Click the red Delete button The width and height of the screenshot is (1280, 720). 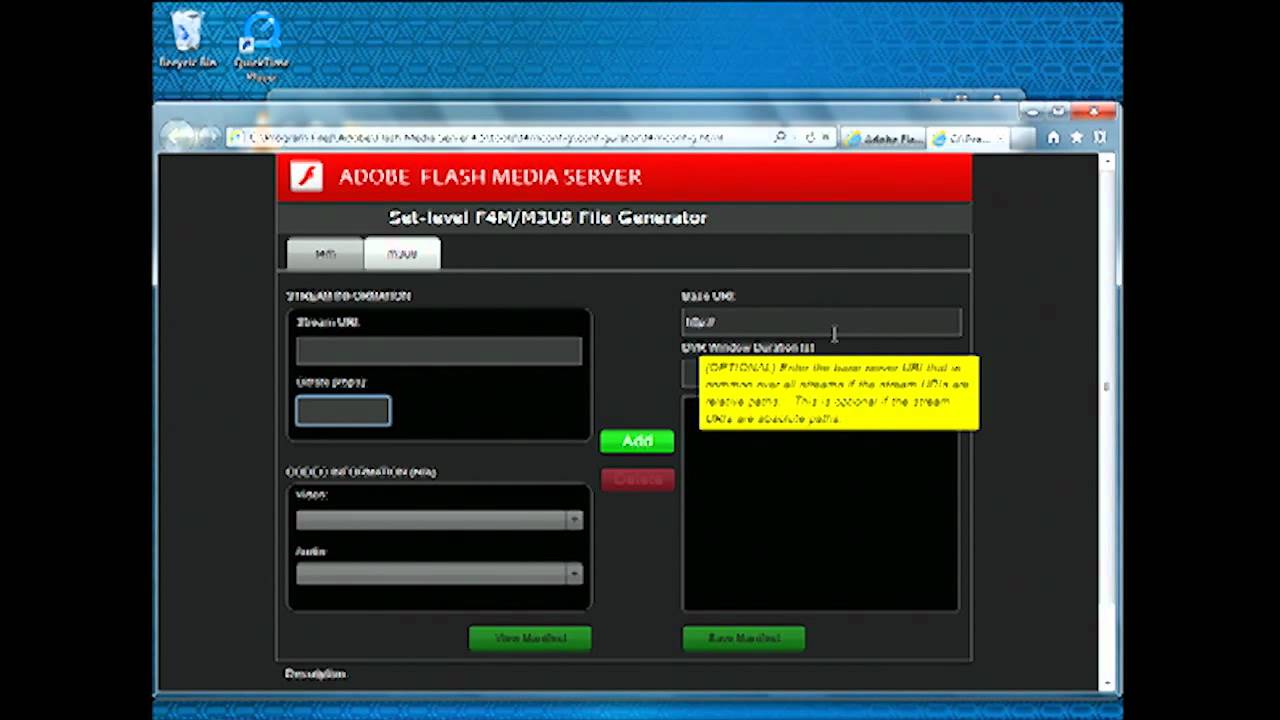[637, 480]
